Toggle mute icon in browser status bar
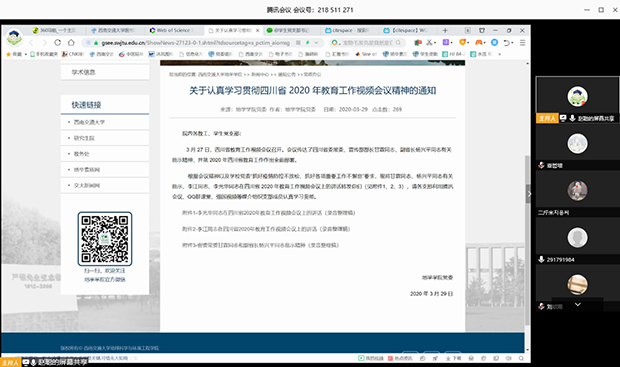This screenshot has height=367, width=620. pyautogui.click(x=509, y=358)
